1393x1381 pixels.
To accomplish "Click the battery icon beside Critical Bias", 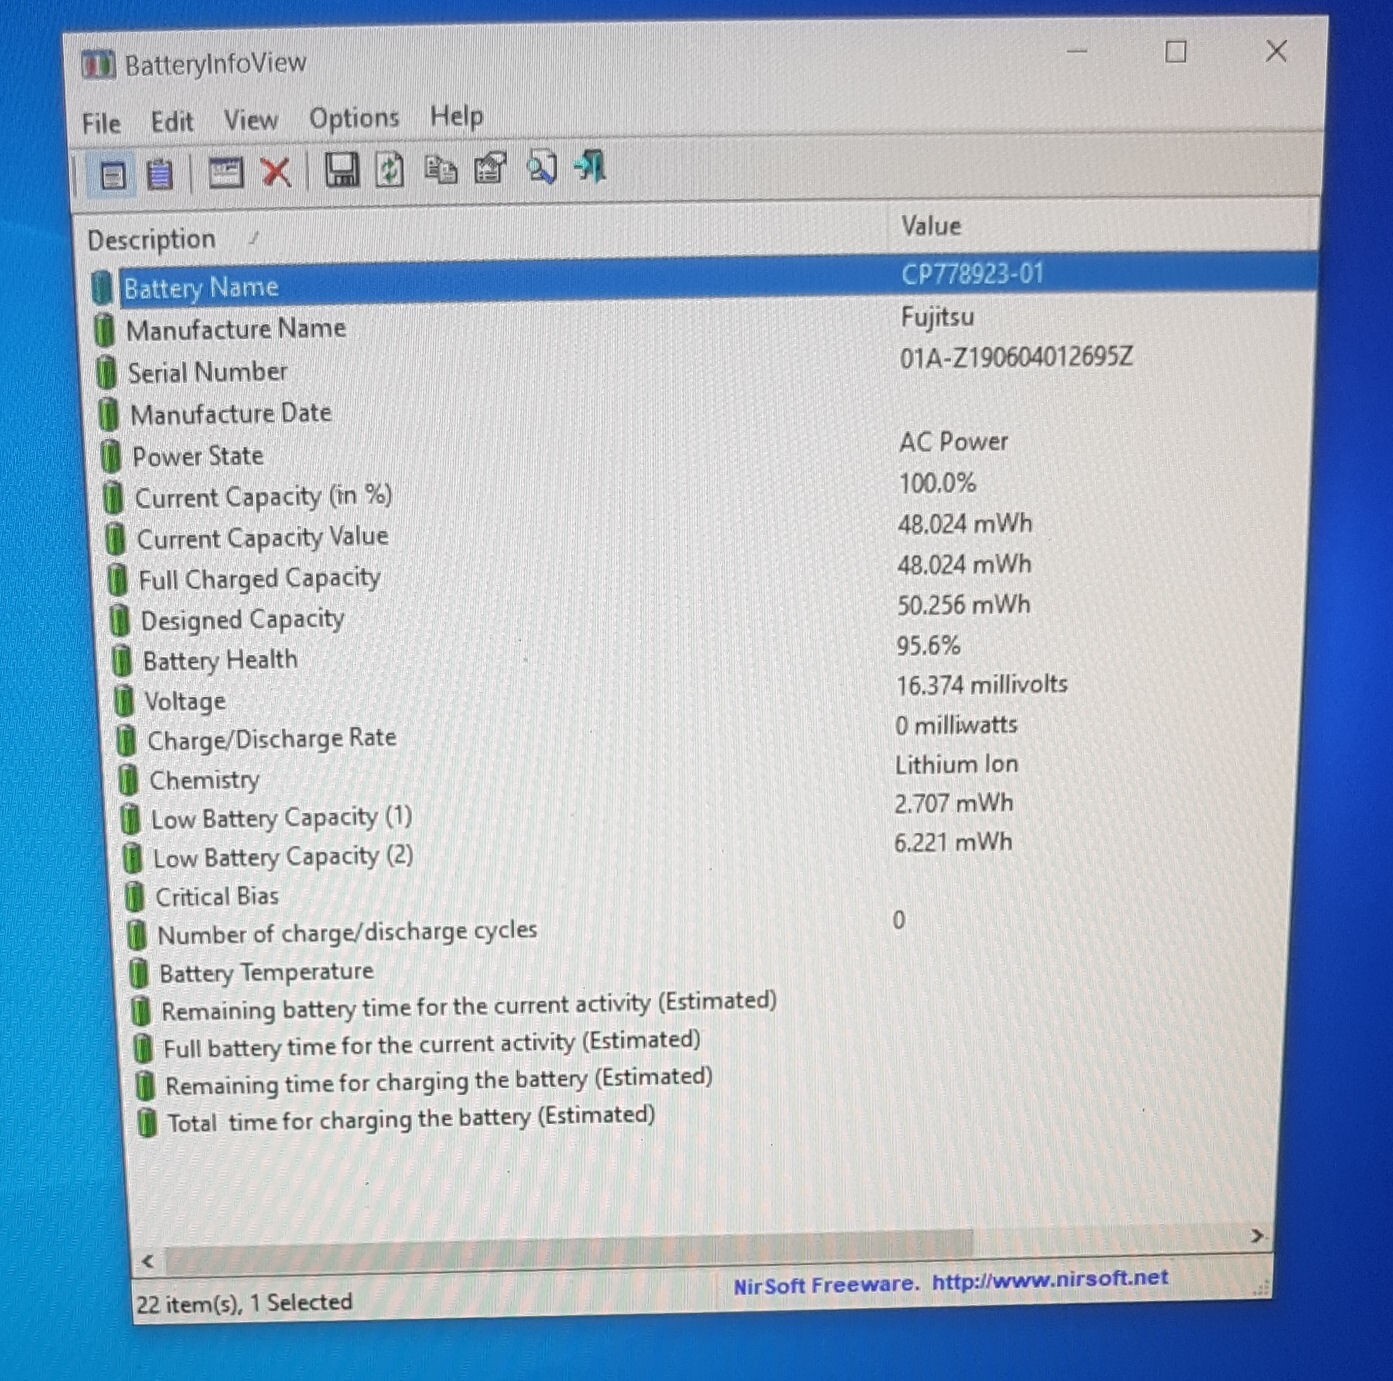I will pos(134,896).
